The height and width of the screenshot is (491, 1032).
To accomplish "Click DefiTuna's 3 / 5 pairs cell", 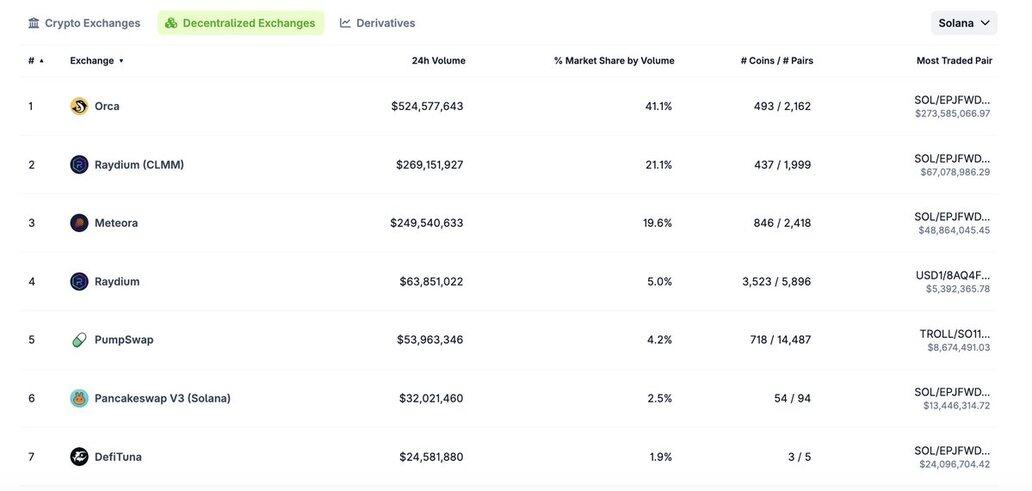I will tap(800, 457).
